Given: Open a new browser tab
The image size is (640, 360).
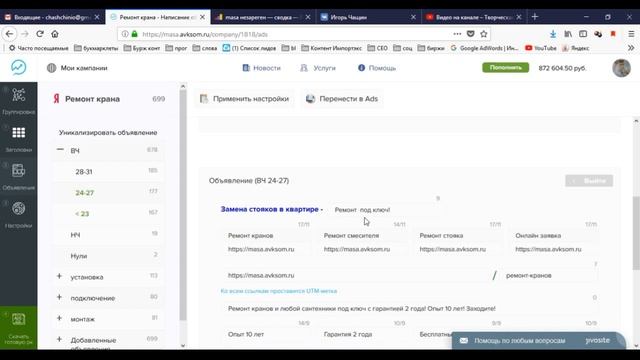Looking at the screenshot, I should [535, 17].
